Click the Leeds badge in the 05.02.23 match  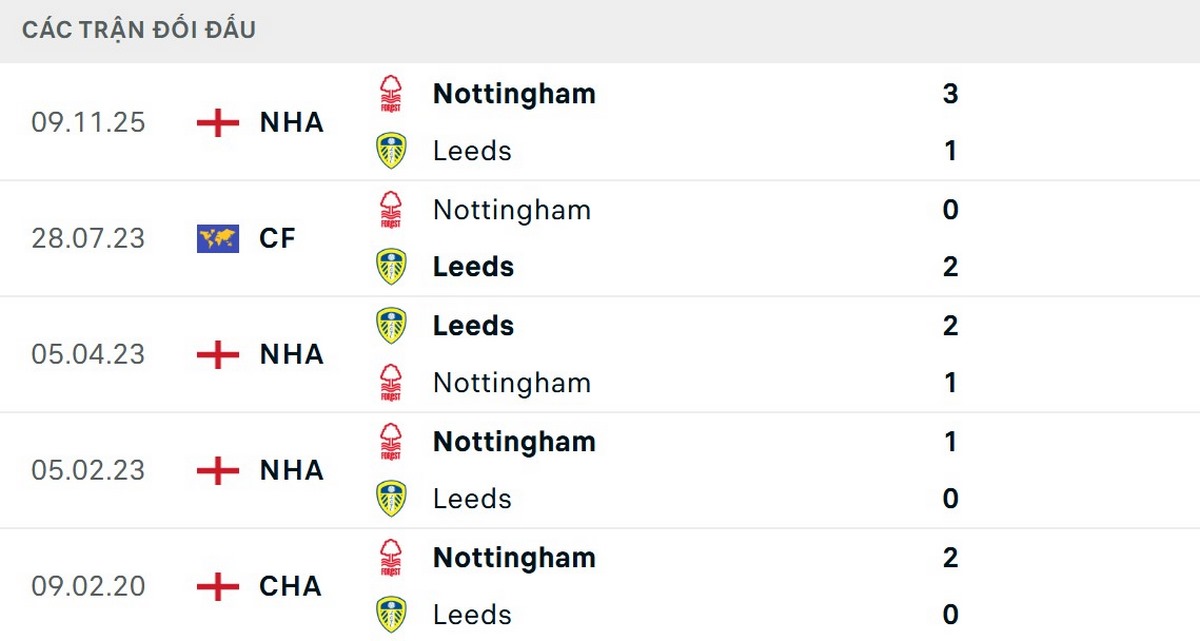click(391, 498)
